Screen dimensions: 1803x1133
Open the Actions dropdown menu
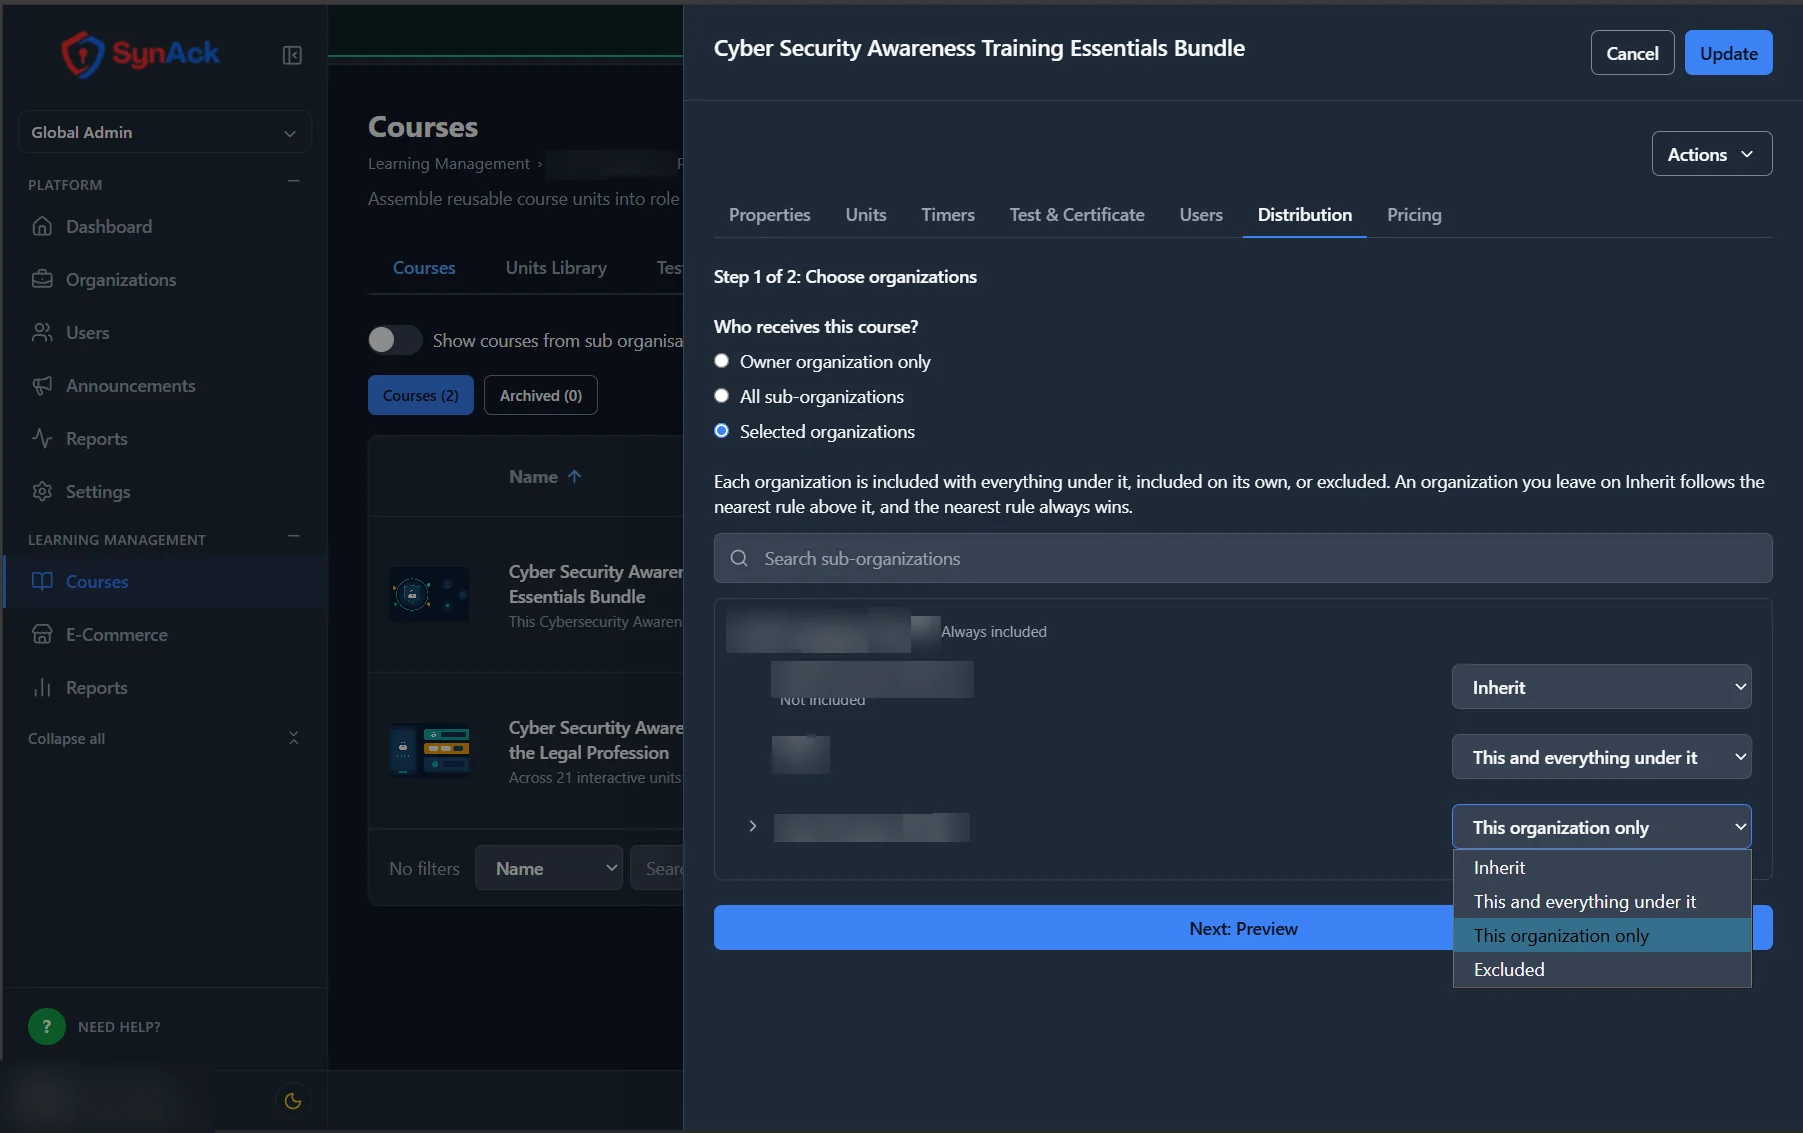point(1711,154)
